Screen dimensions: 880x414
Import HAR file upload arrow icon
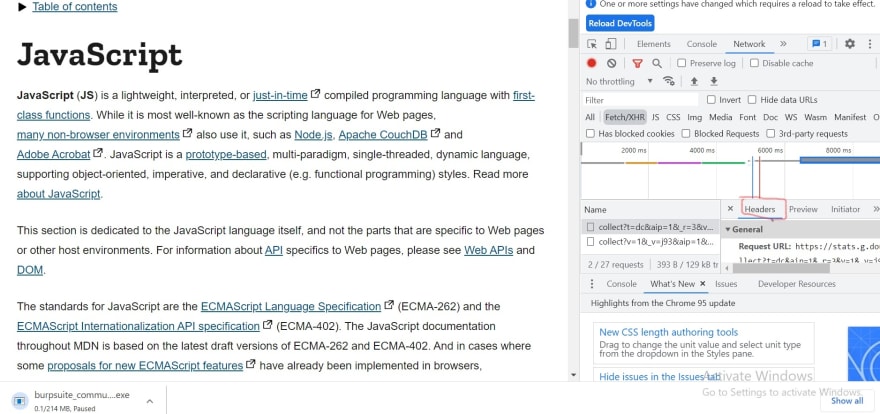[x=694, y=81]
